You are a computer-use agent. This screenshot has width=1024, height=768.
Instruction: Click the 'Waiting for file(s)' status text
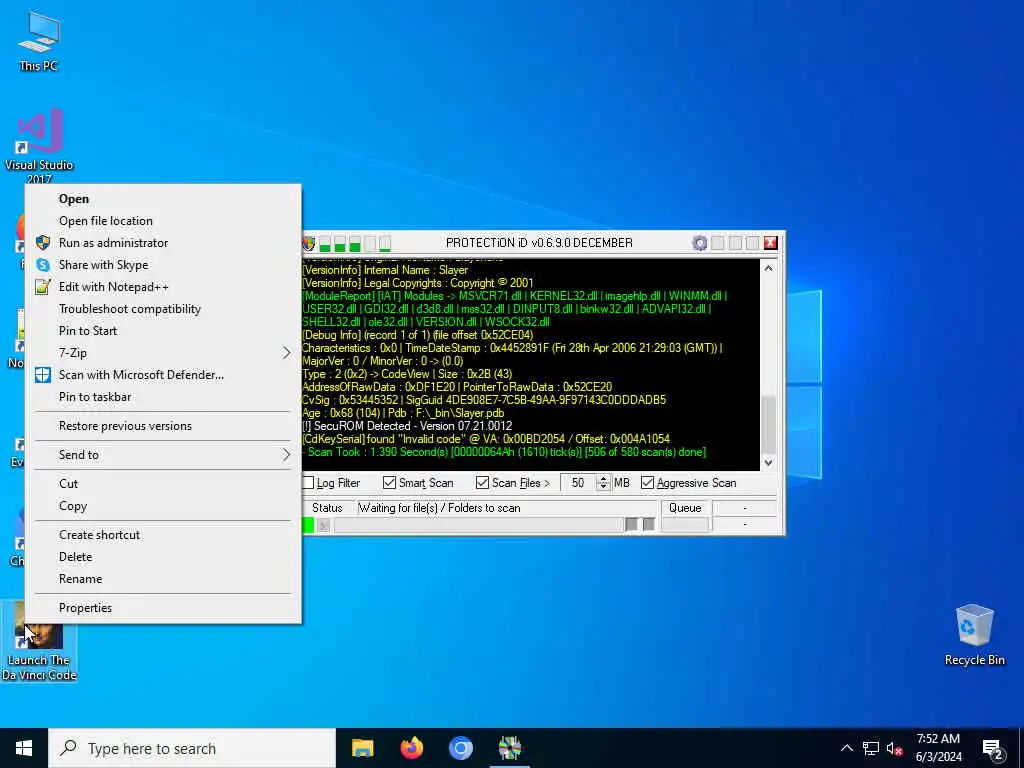coord(440,508)
